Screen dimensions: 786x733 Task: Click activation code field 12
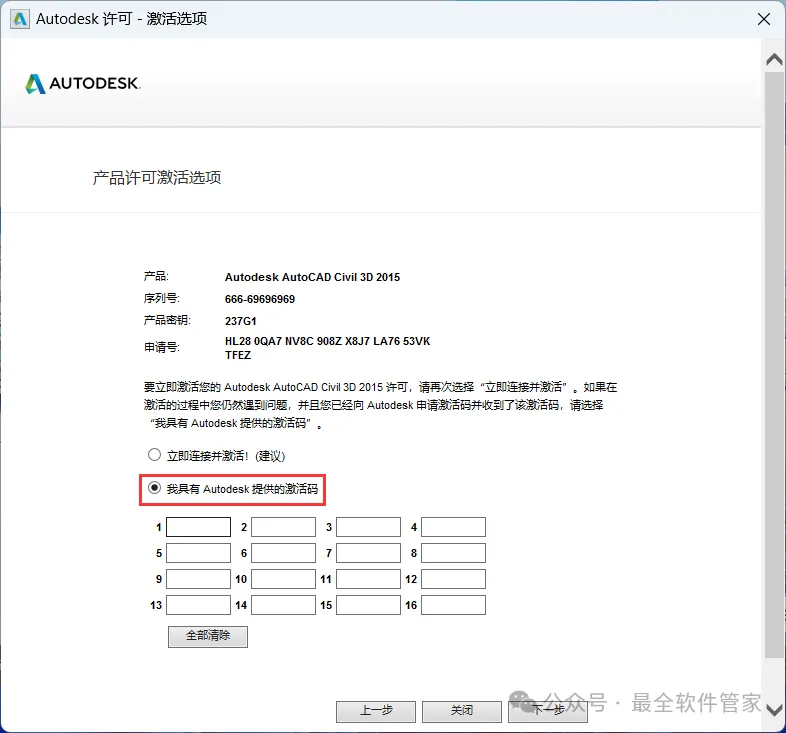point(453,579)
